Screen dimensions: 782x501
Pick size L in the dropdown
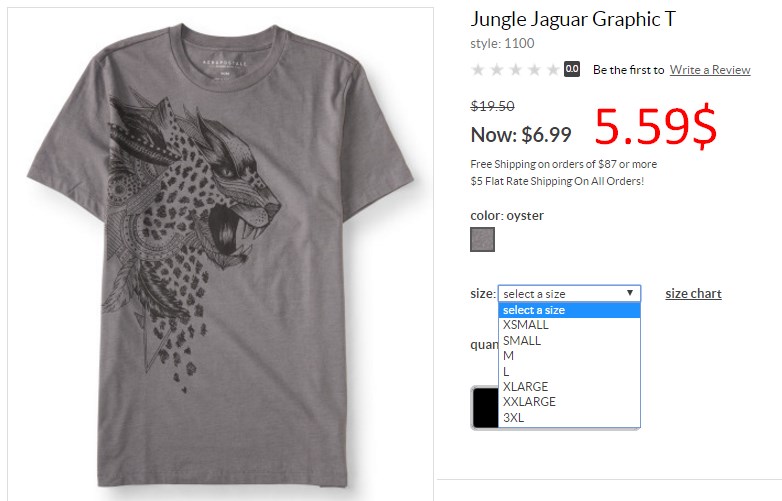569,371
